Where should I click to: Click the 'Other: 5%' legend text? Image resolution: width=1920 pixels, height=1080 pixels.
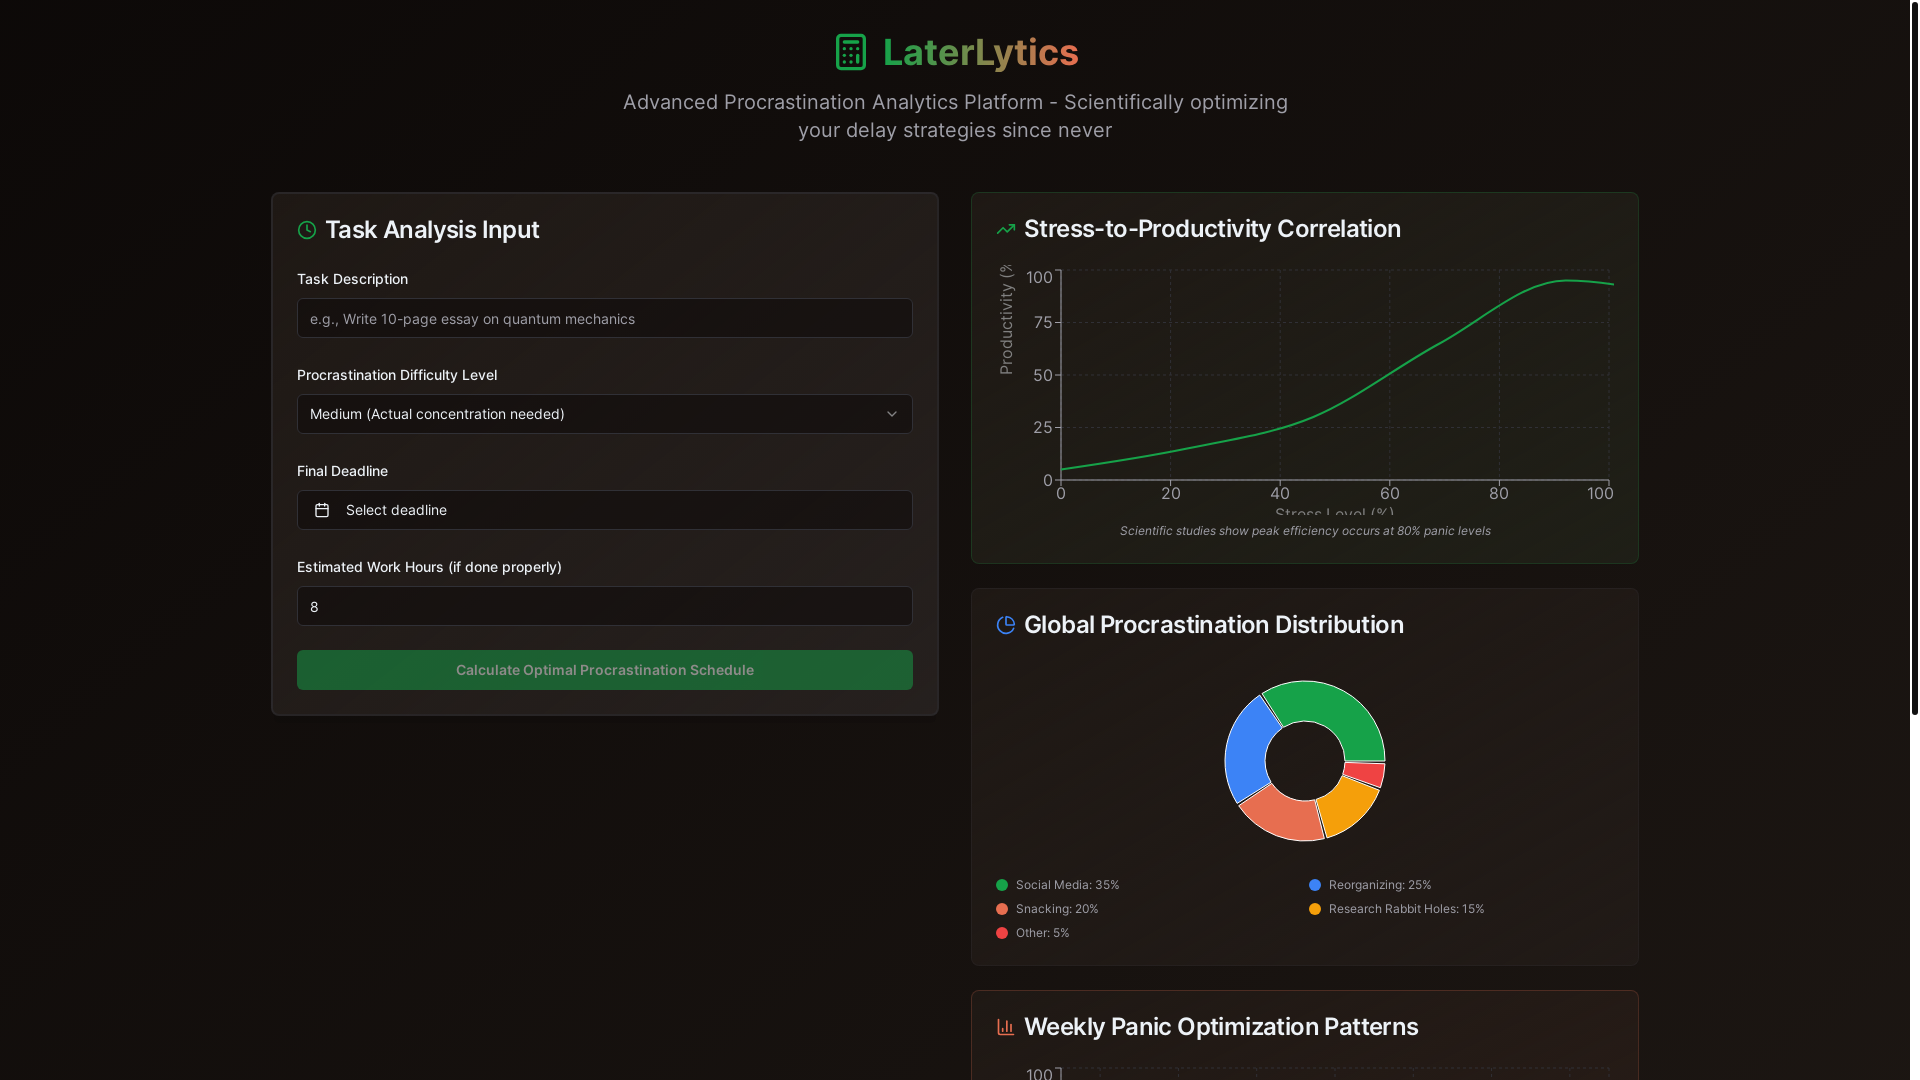click(x=1042, y=933)
